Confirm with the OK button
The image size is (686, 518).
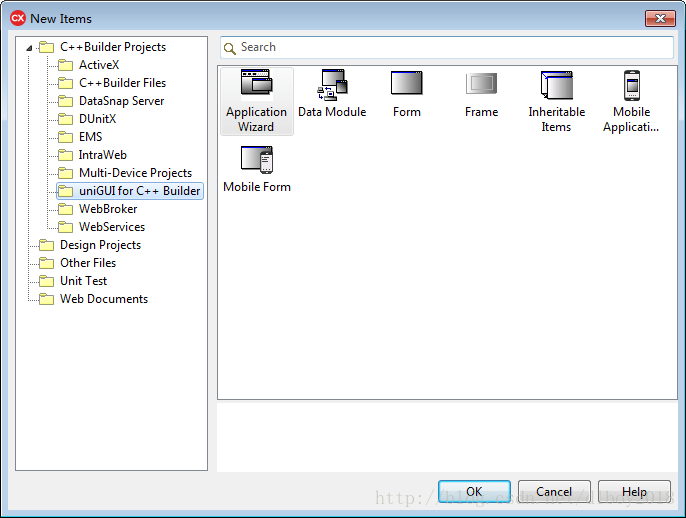474,492
